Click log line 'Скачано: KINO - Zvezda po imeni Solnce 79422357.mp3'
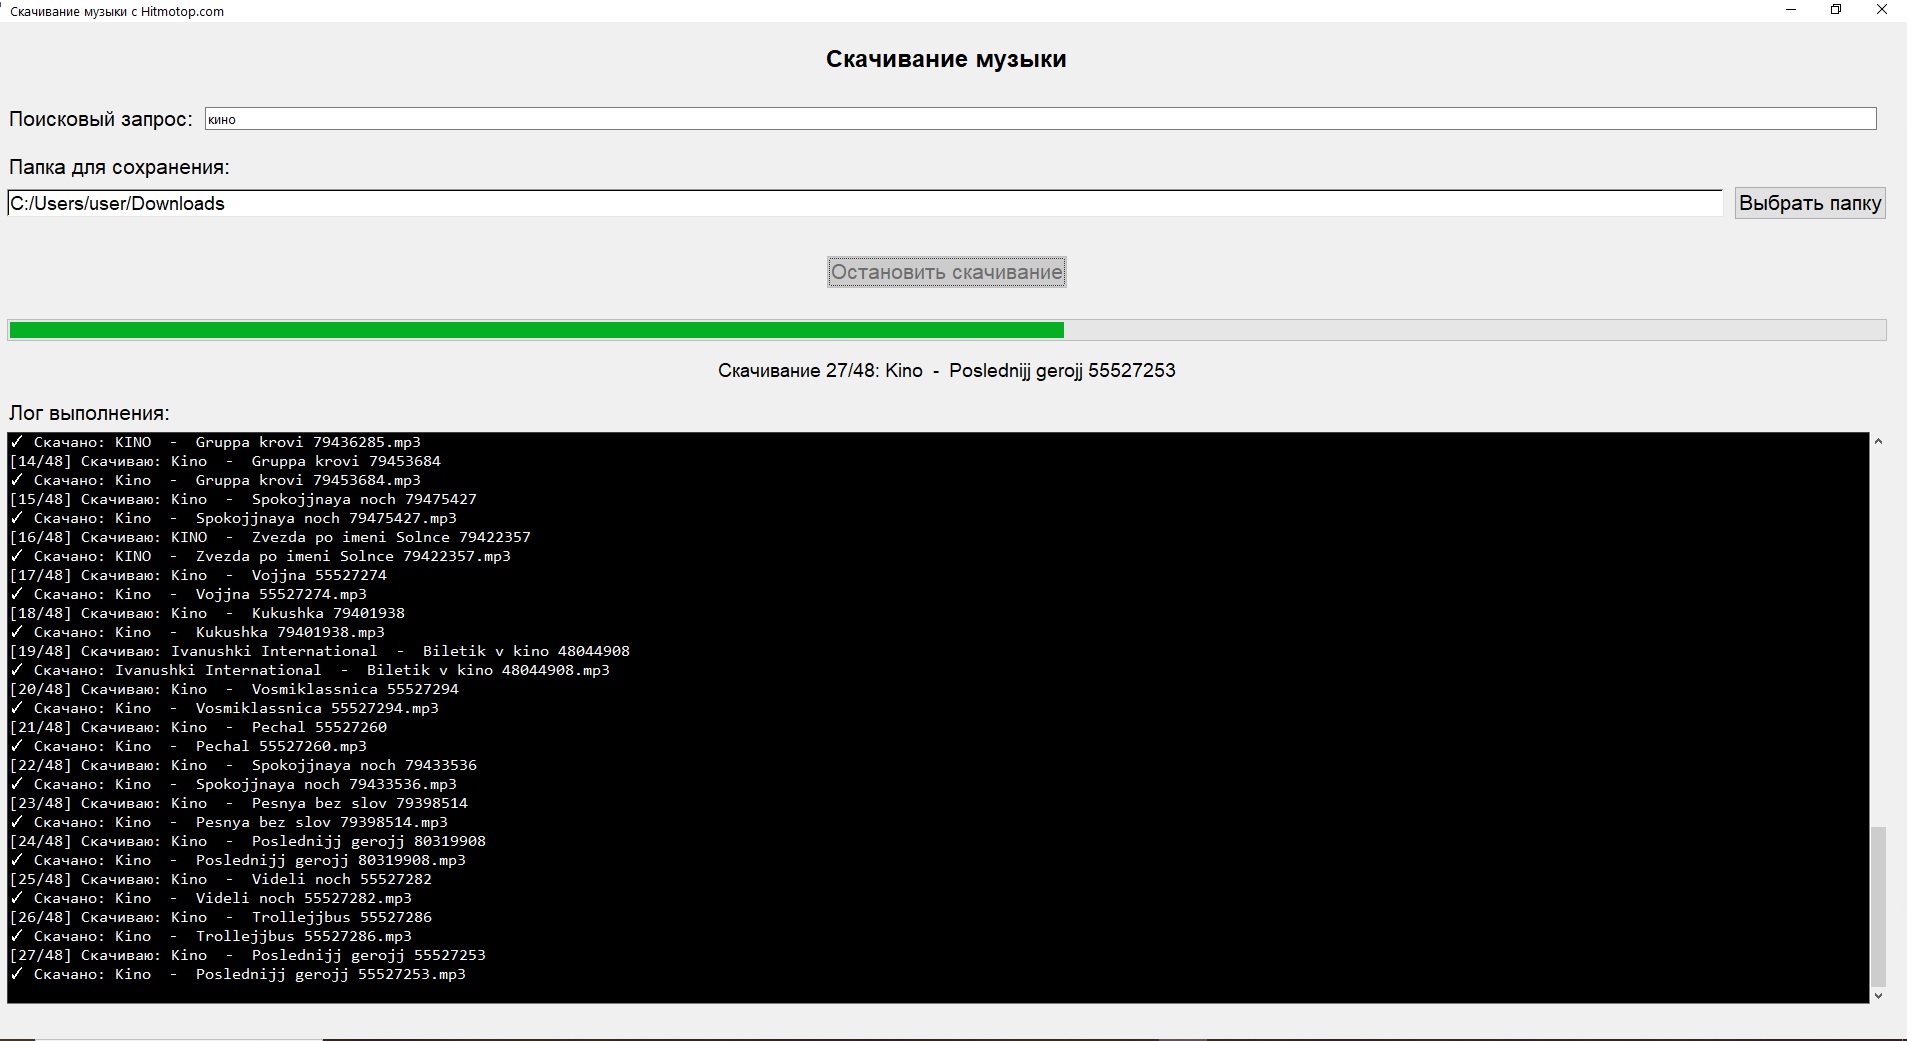This screenshot has width=1907, height=1041. [260, 556]
